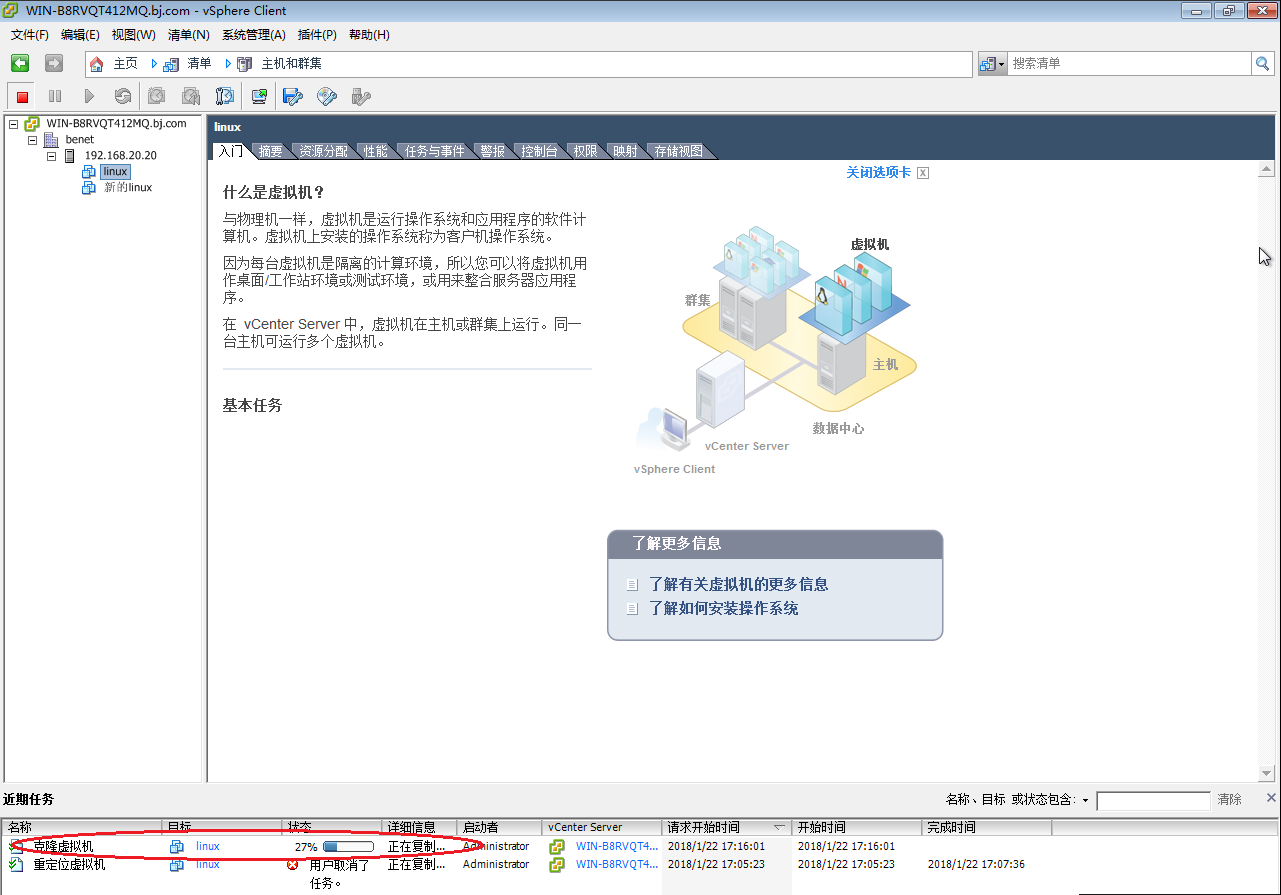Click the 新的linux virtual machine icon
The height and width of the screenshot is (895, 1281).
89,188
